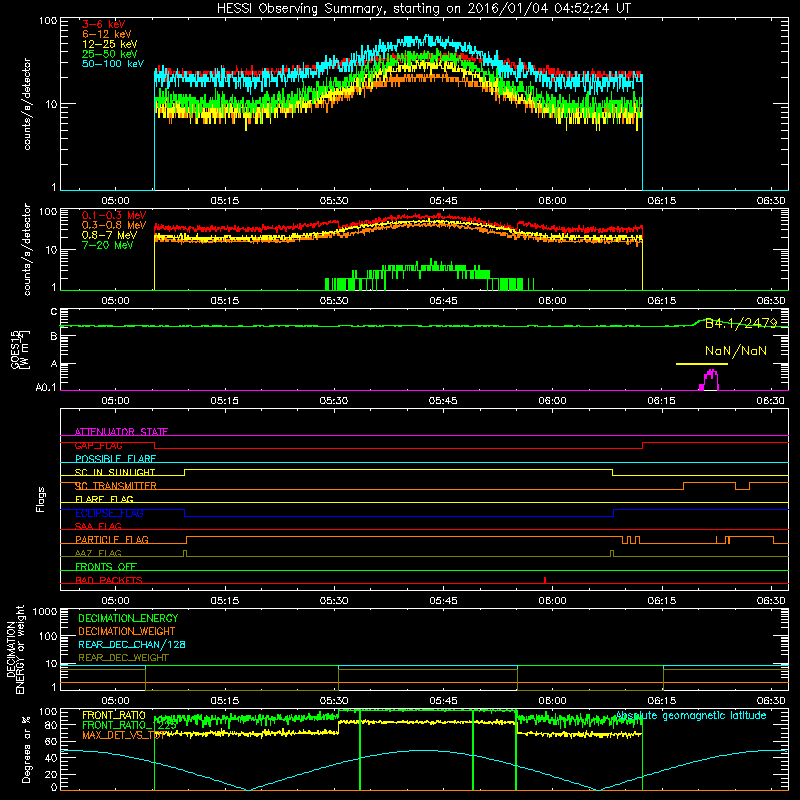This screenshot has height=800, width=800.
Task: Click the red 0.1-0.3 MeV legend label
Action: 114,215
